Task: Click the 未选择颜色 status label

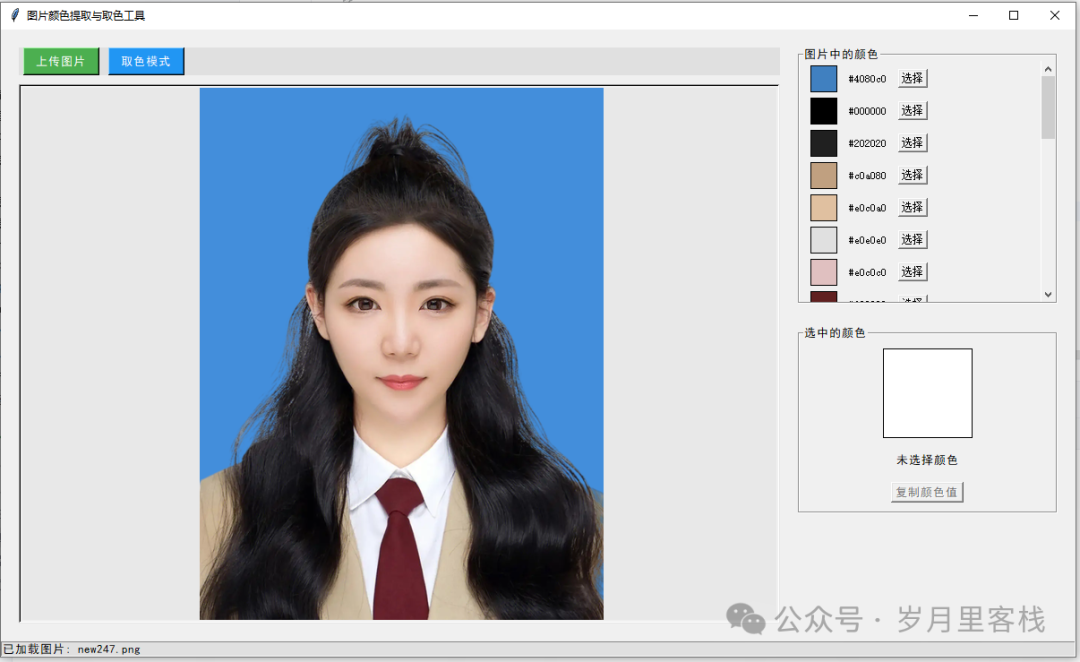Action: point(927,460)
